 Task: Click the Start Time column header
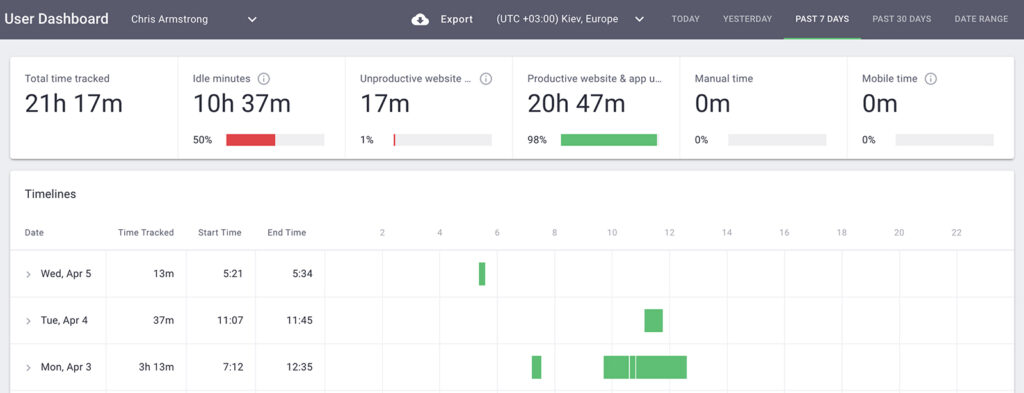220,232
